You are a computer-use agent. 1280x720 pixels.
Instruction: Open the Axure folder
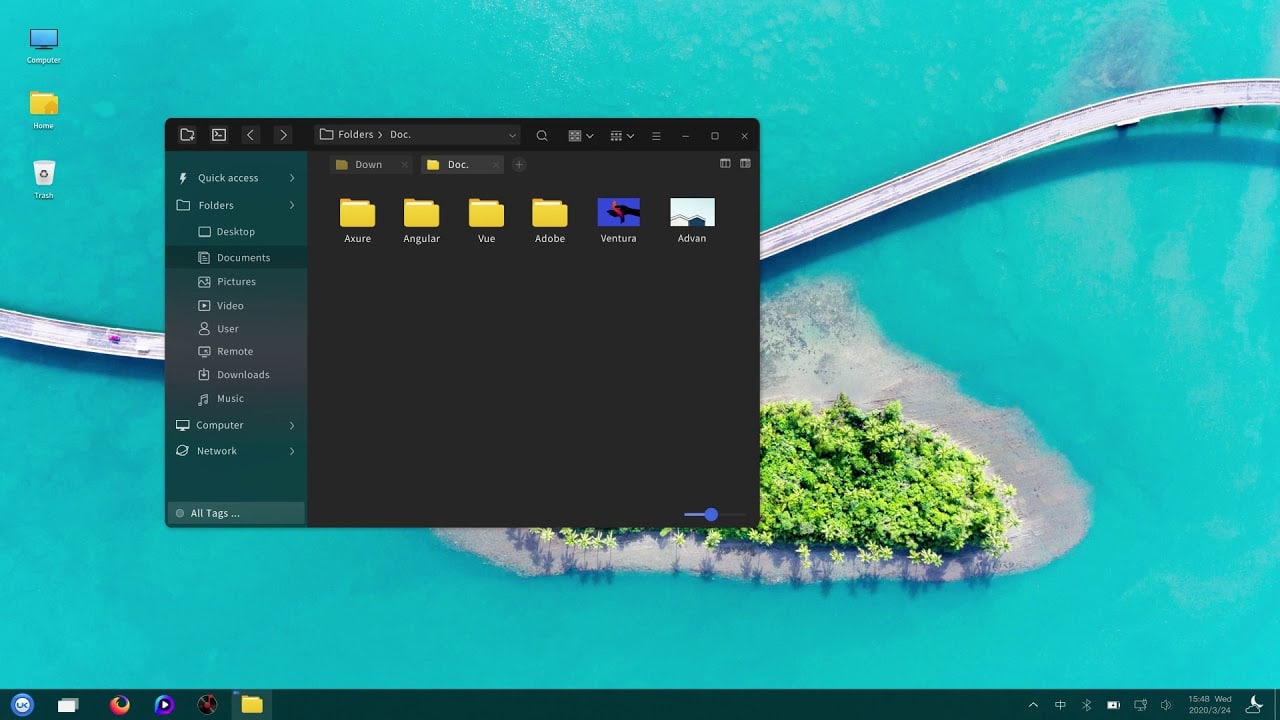(x=357, y=220)
